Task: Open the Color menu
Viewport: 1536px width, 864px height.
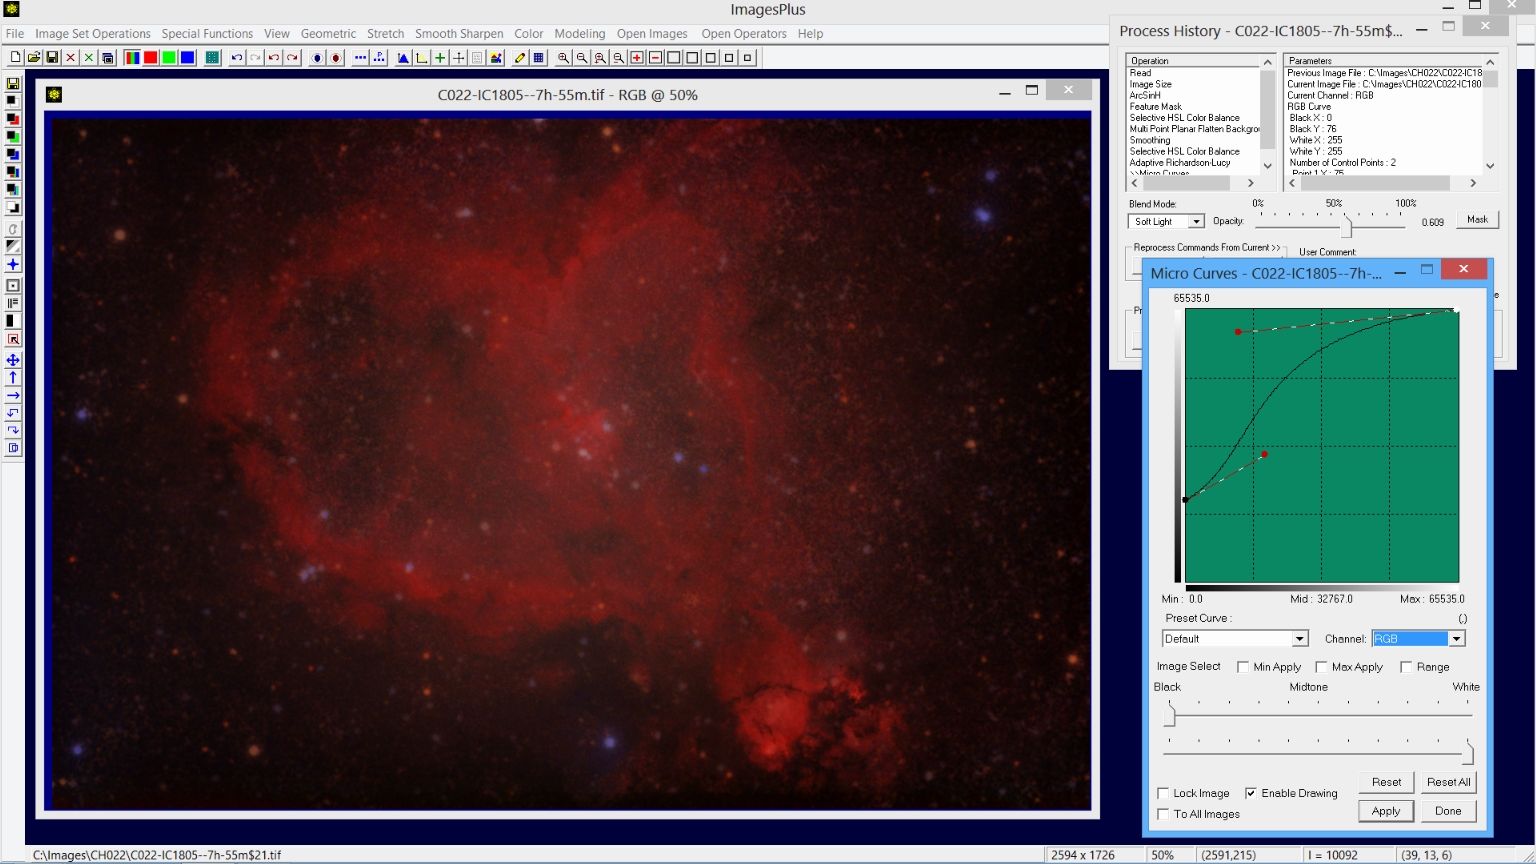Action: click(x=529, y=34)
